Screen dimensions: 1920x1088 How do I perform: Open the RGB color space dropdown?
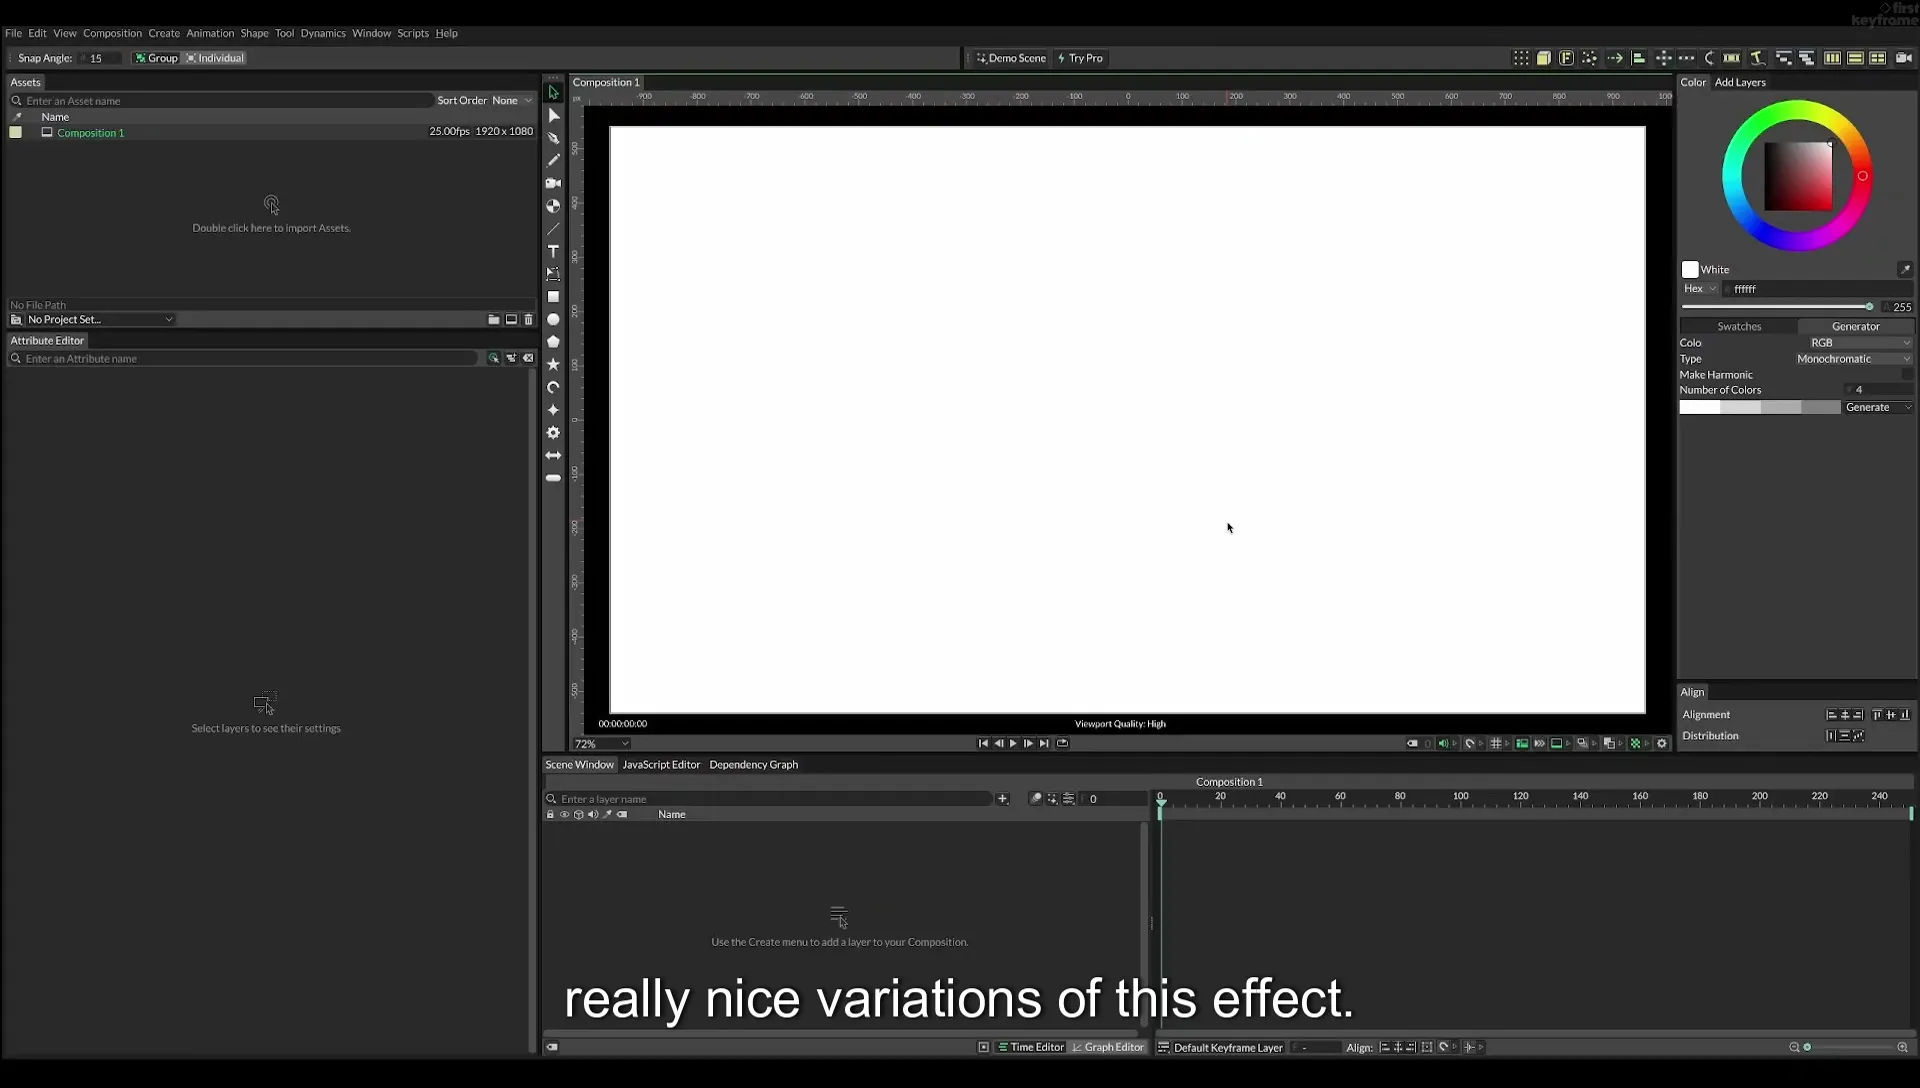[1859, 343]
